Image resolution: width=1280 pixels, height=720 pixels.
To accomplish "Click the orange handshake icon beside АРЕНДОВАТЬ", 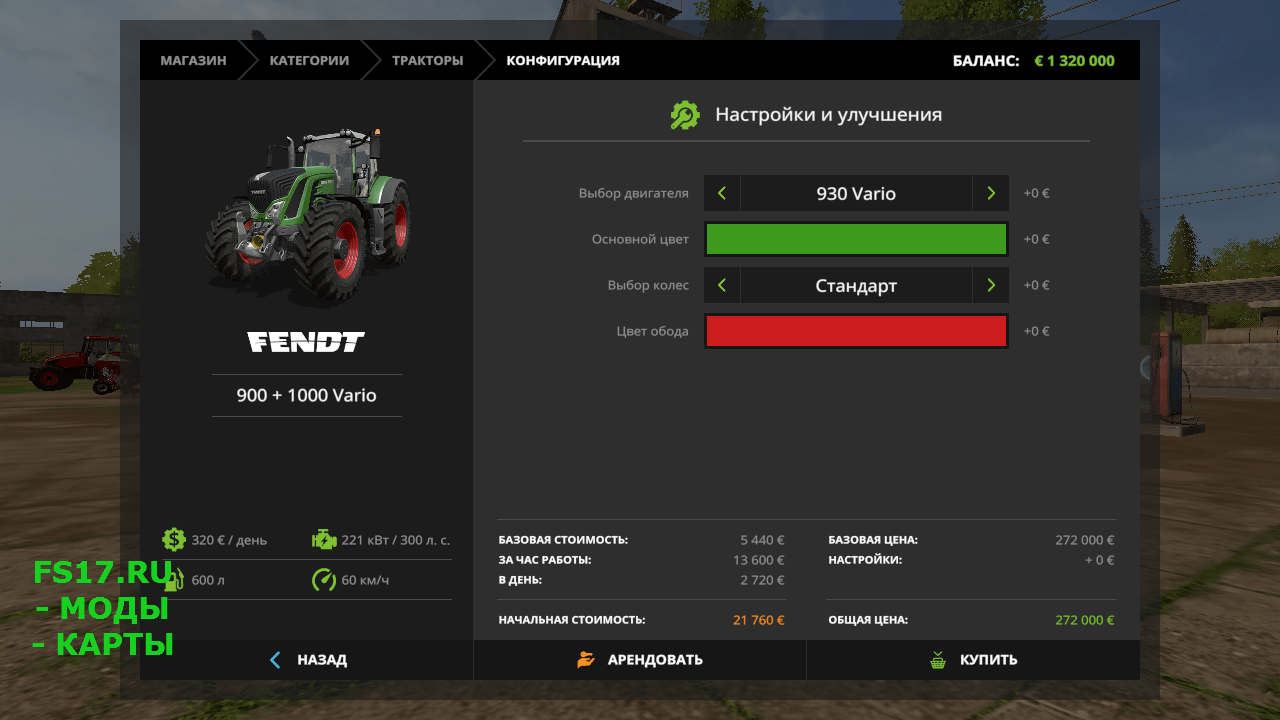I will [x=586, y=660].
